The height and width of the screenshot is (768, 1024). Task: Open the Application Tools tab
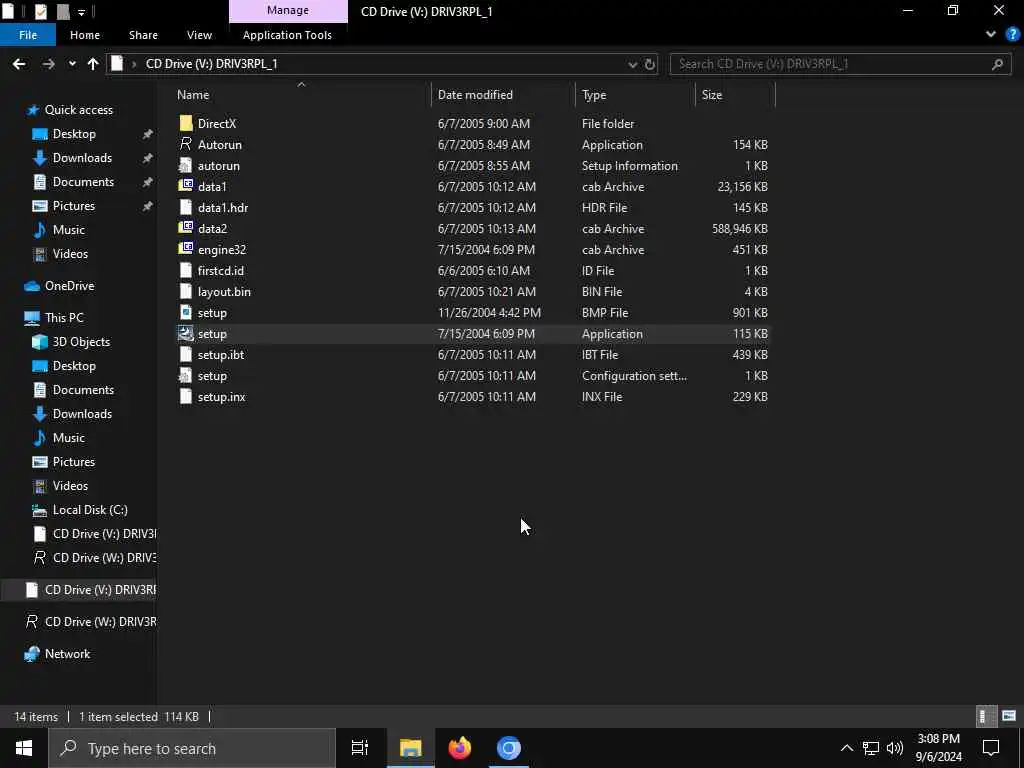click(287, 35)
